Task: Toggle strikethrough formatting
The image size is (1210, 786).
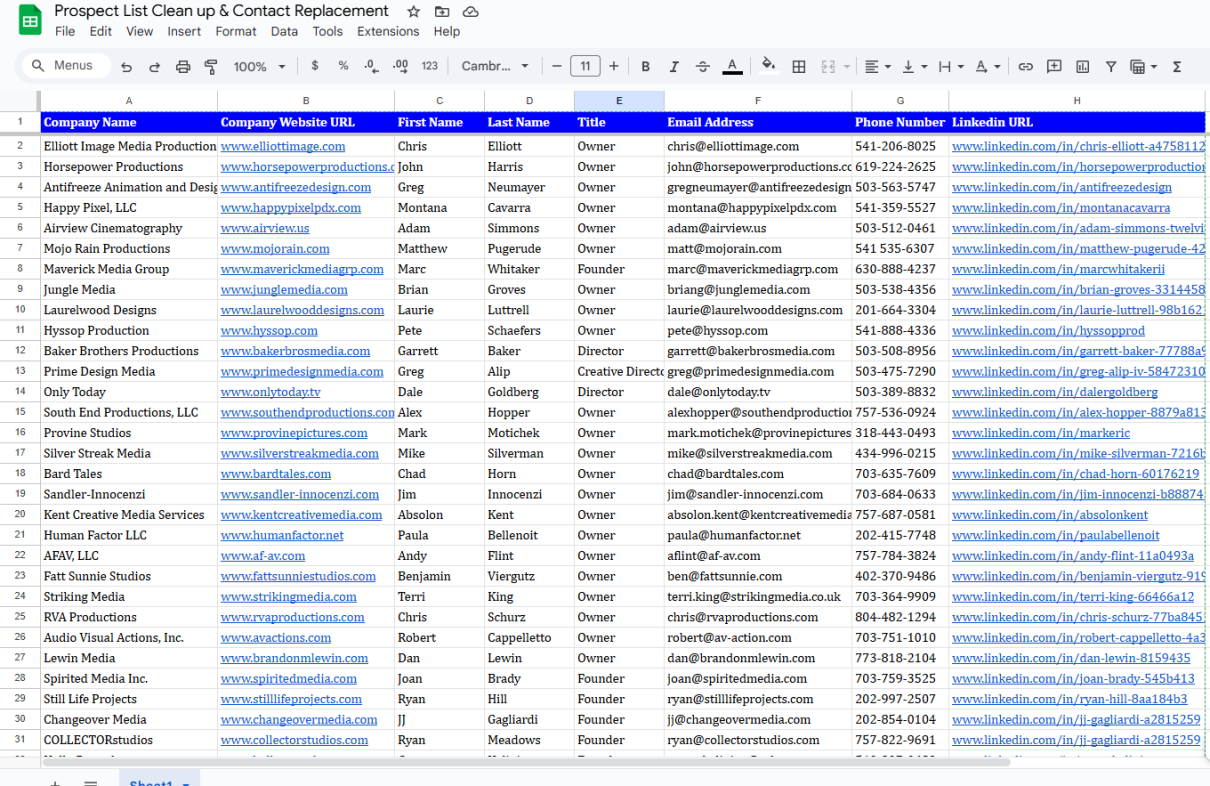Action: [x=703, y=67]
